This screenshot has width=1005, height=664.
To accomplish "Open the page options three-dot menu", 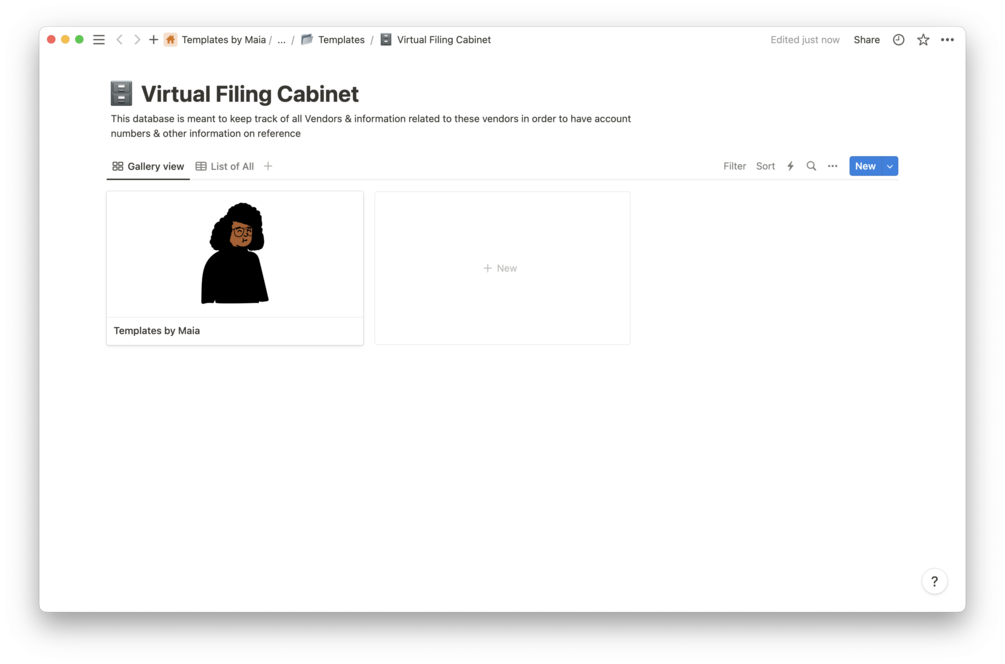I will (947, 40).
